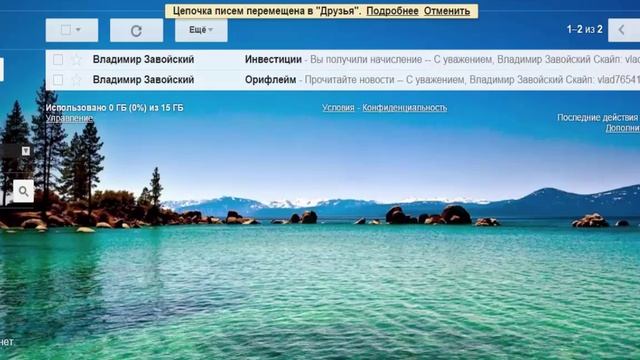Screen dimensions: 640x360
Task: Tick checkbox for Орифлейм message
Action: coord(58,80)
